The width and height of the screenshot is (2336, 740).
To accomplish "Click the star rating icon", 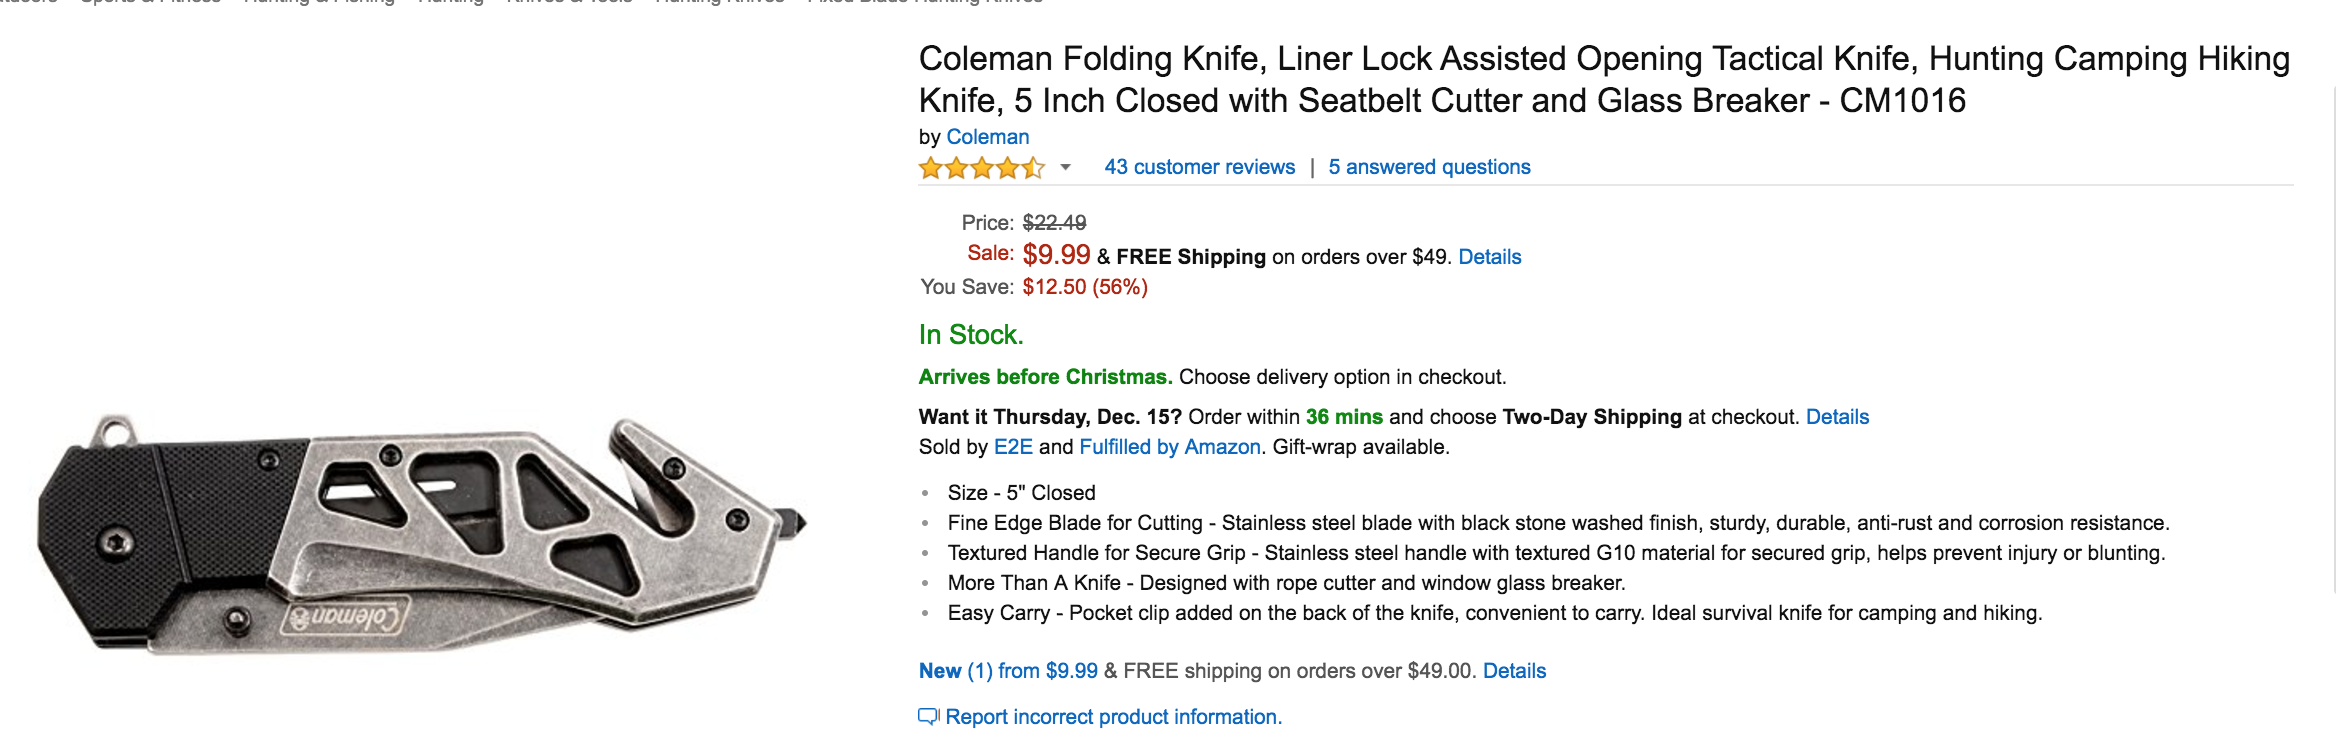I will click(981, 168).
